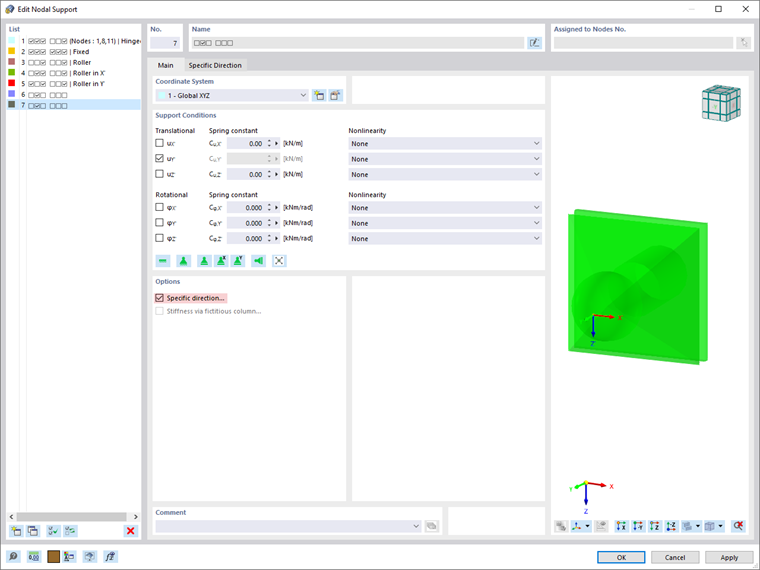Enable the uZ translational support checkbox
The width and height of the screenshot is (760, 570).
[159, 174]
